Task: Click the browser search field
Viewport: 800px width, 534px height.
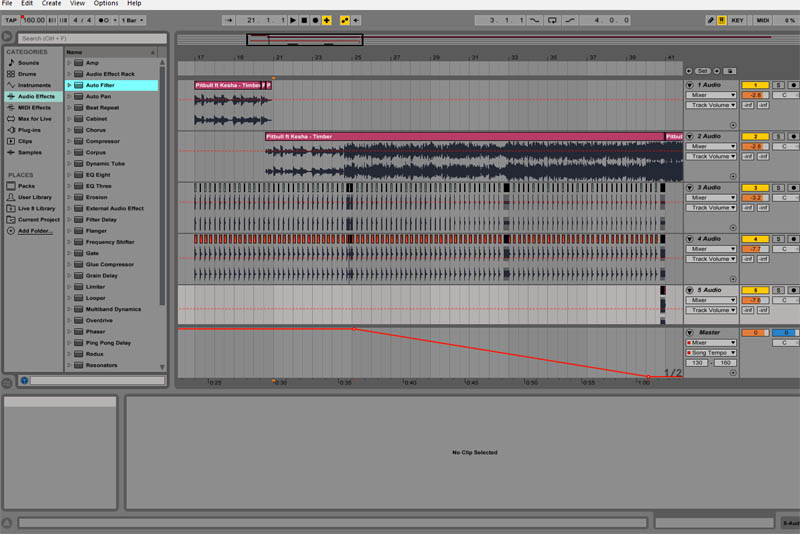Action: [92, 38]
